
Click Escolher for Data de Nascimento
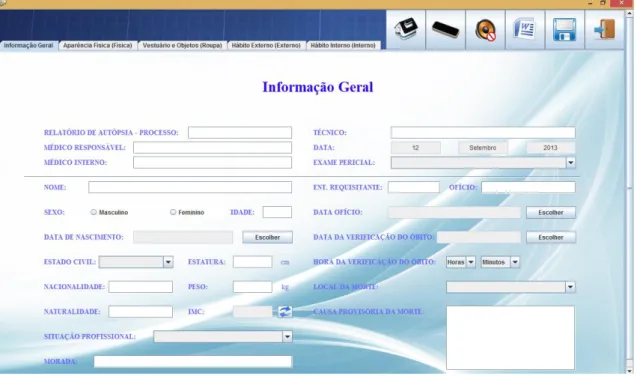coord(267,237)
